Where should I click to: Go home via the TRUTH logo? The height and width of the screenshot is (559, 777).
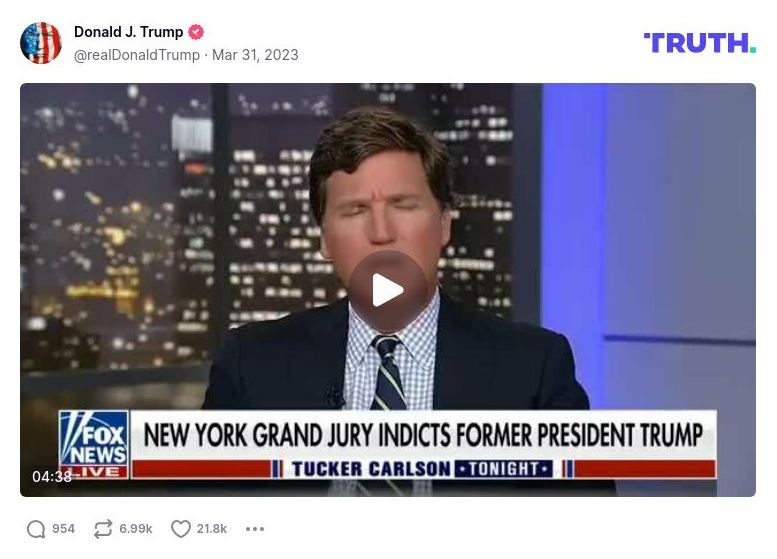(700, 43)
